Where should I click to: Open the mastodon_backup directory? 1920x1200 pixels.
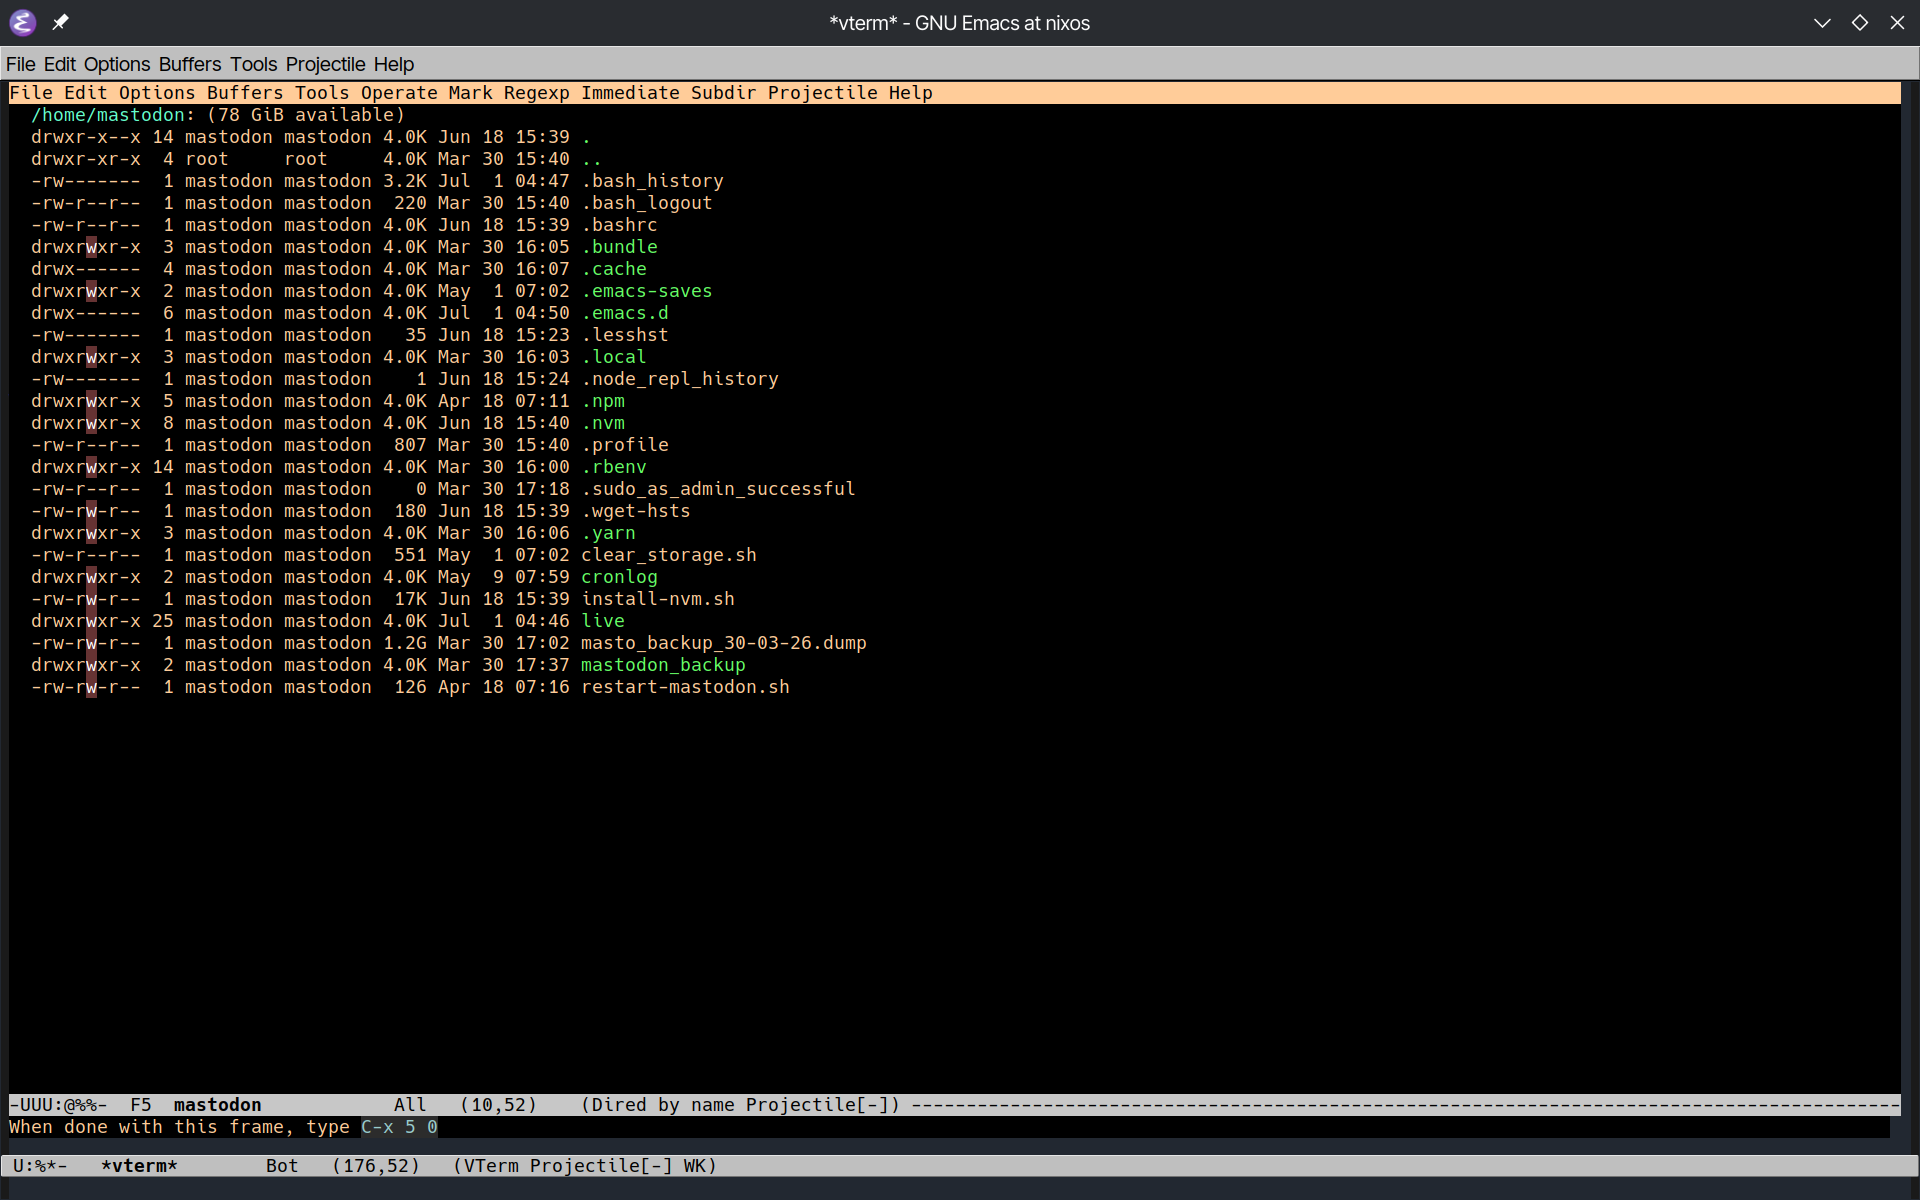pyautogui.click(x=663, y=665)
